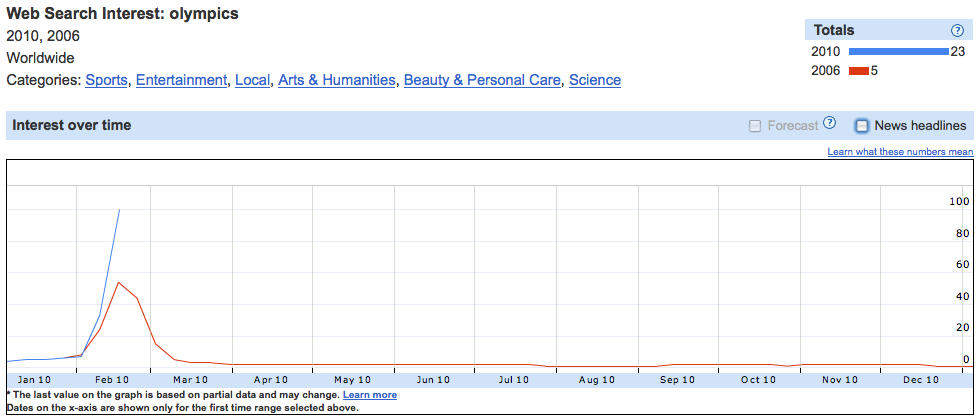Viewport: 978px width, 420px height.
Task: Click the Mar 10 x-axis label
Action: 190,380
